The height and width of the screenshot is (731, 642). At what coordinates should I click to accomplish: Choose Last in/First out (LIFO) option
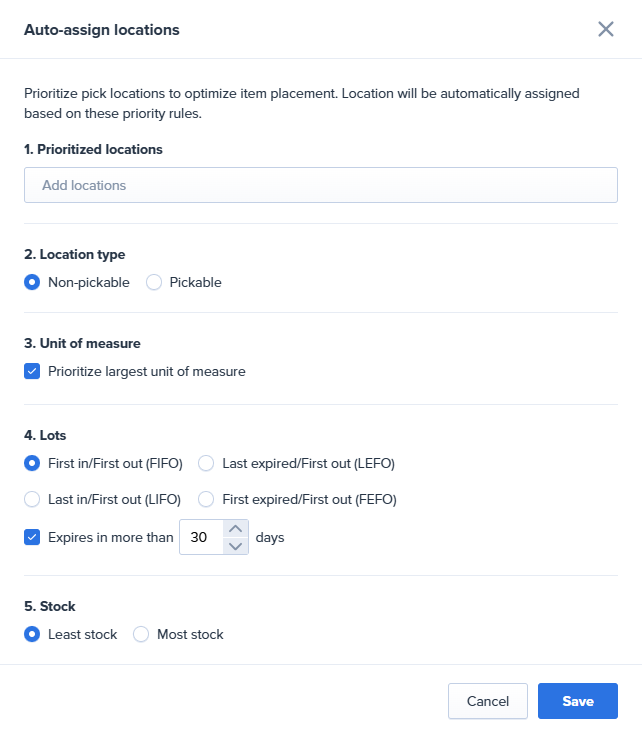pyautogui.click(x=32, y=499)
